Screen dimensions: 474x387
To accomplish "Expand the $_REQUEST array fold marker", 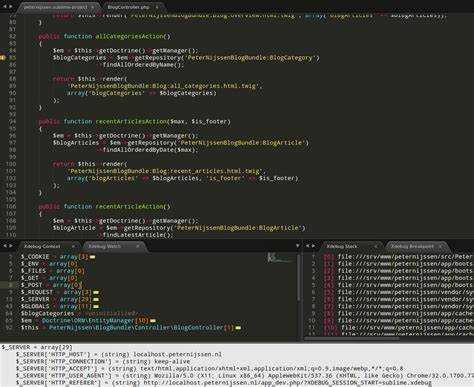I will [x=96, y=292].
